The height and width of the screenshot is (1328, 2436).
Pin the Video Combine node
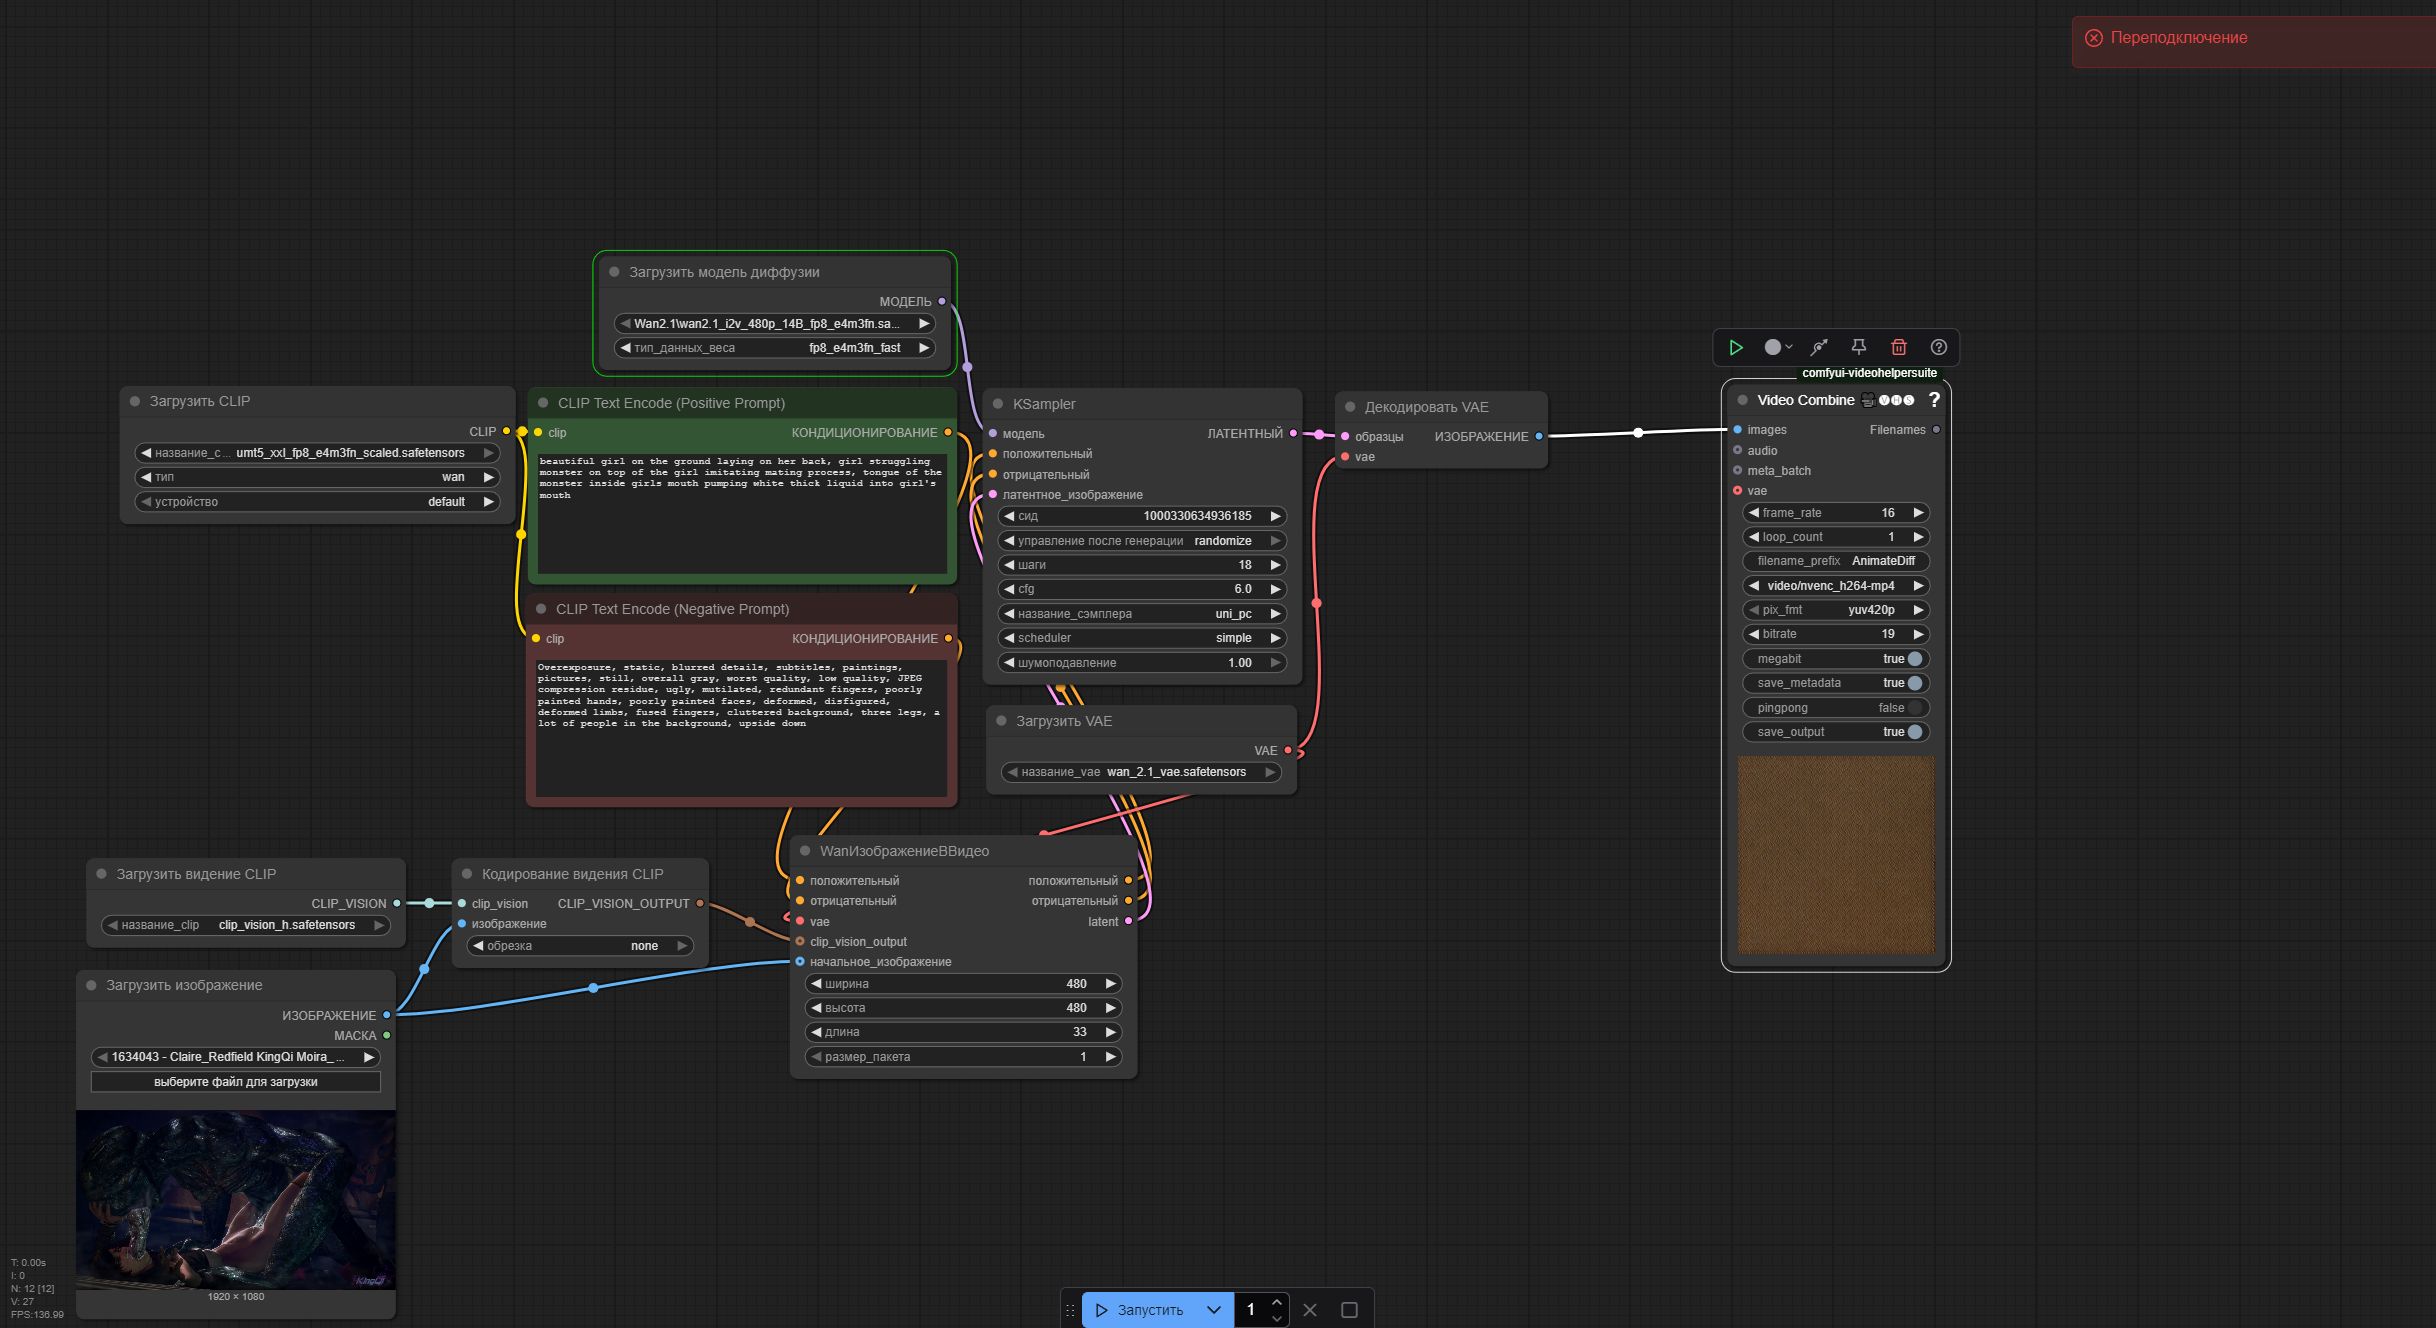click(x=1859, y=347)
